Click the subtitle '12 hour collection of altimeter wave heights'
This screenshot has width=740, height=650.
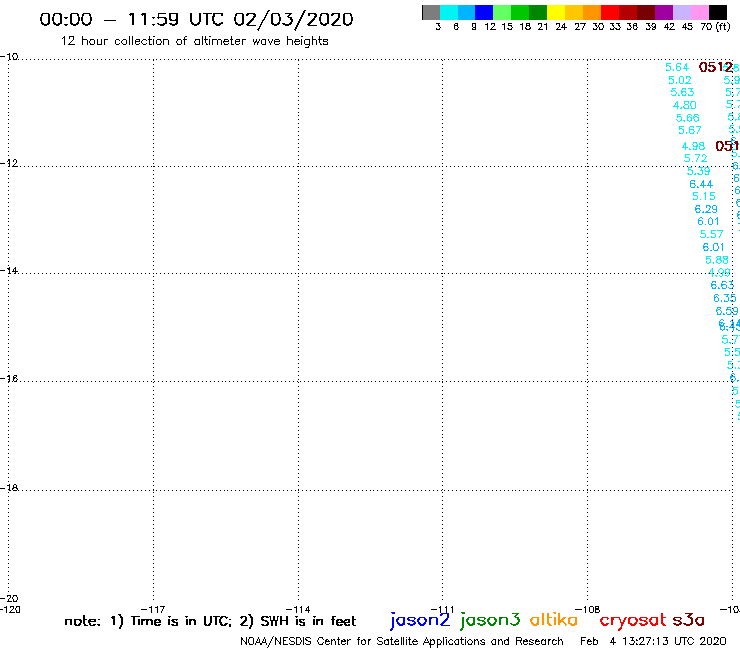[x=194, y=41]
